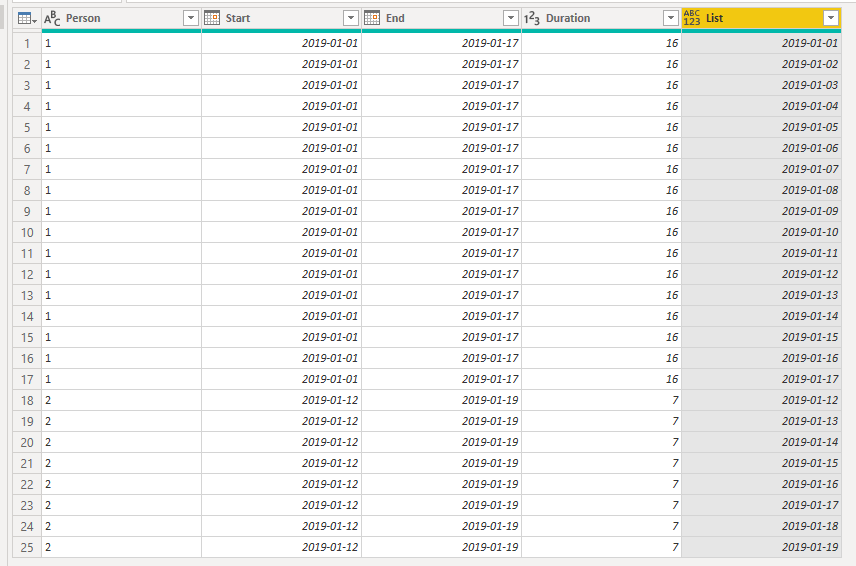856x566 pixels.
Task: Click the text type icon on Person
Action: 52,19
